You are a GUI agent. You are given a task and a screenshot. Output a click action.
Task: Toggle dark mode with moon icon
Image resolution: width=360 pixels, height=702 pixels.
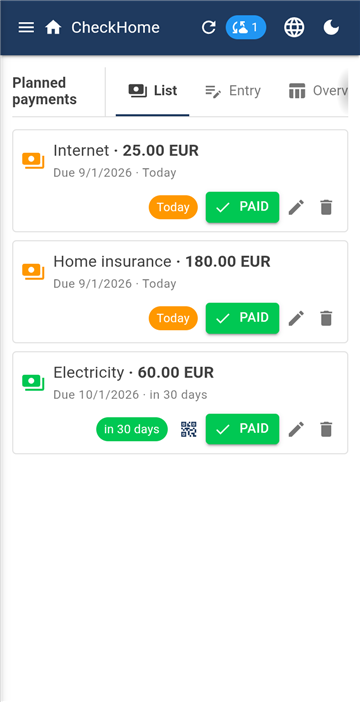[331, 28]
